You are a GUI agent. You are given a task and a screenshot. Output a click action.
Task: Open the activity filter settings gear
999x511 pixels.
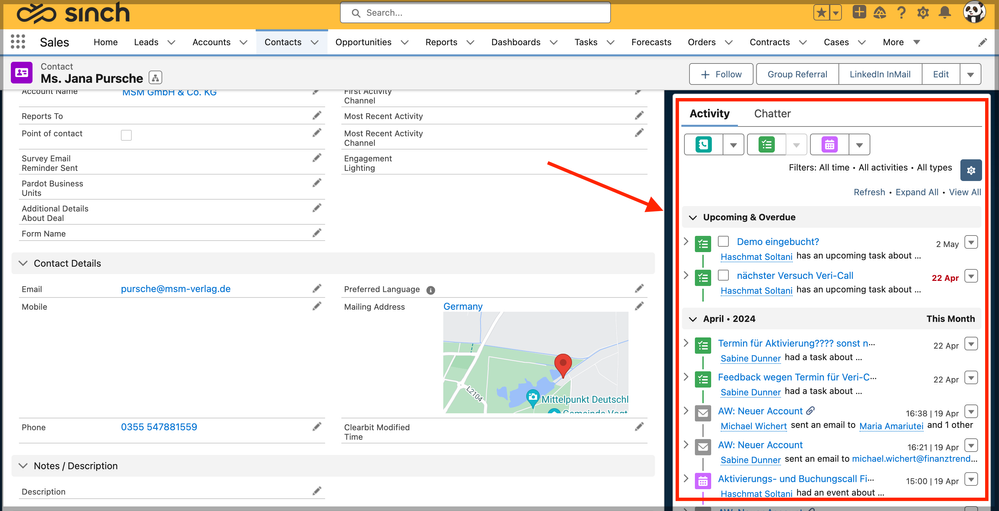[971, 170]
